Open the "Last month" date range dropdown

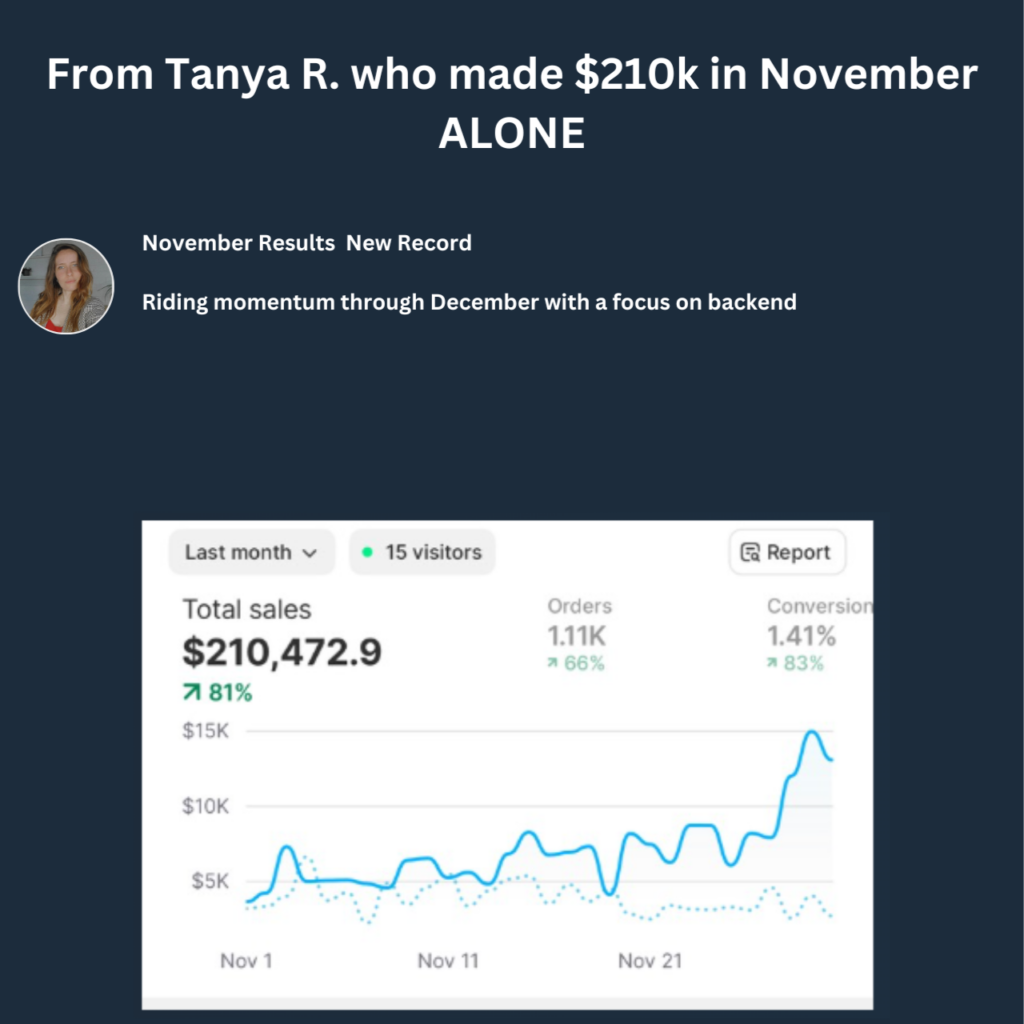251,553
